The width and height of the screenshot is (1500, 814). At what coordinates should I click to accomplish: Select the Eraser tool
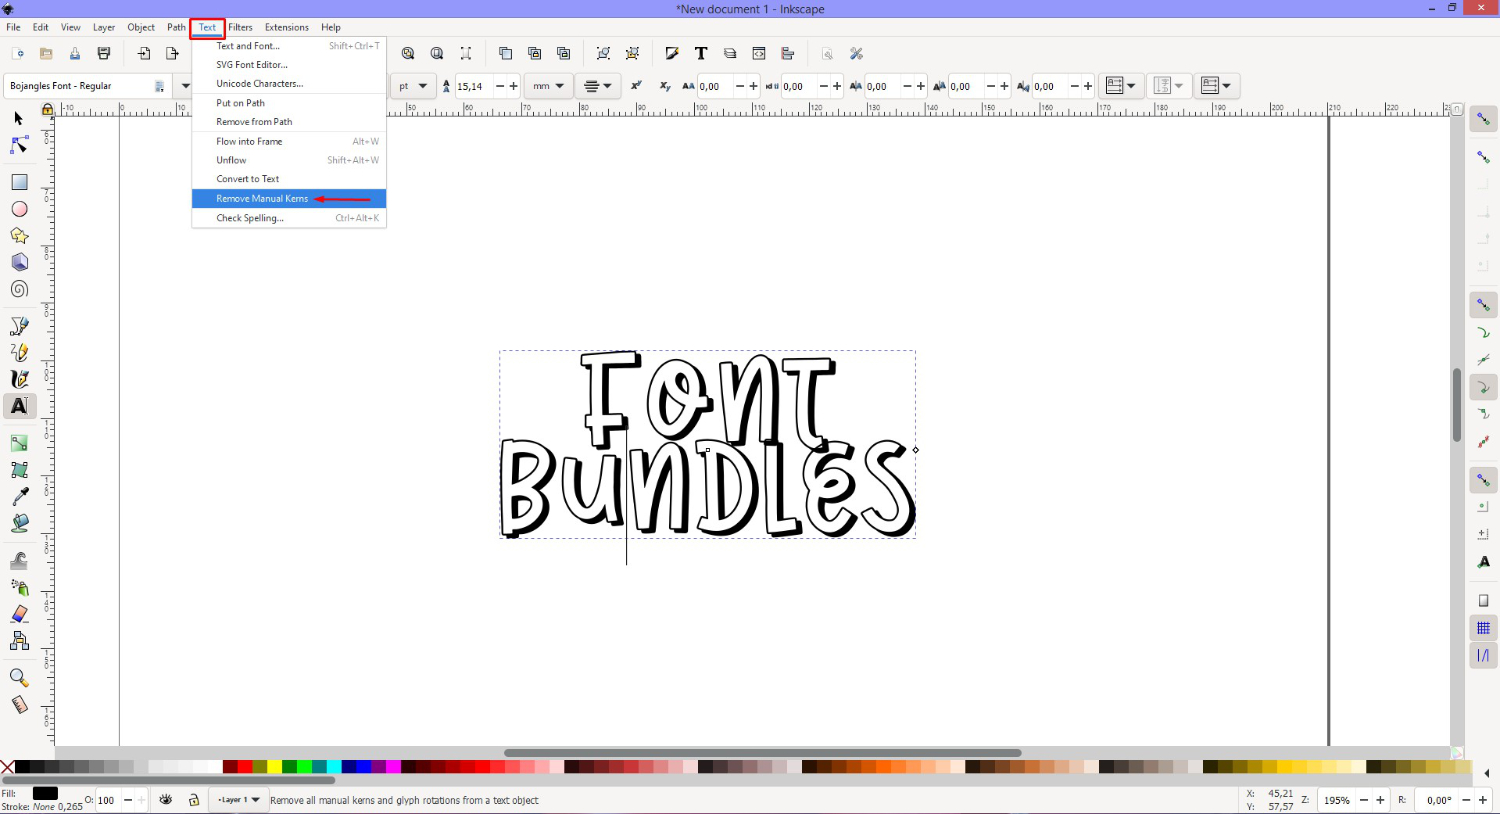pyautogui.click(x=19, y=614)
